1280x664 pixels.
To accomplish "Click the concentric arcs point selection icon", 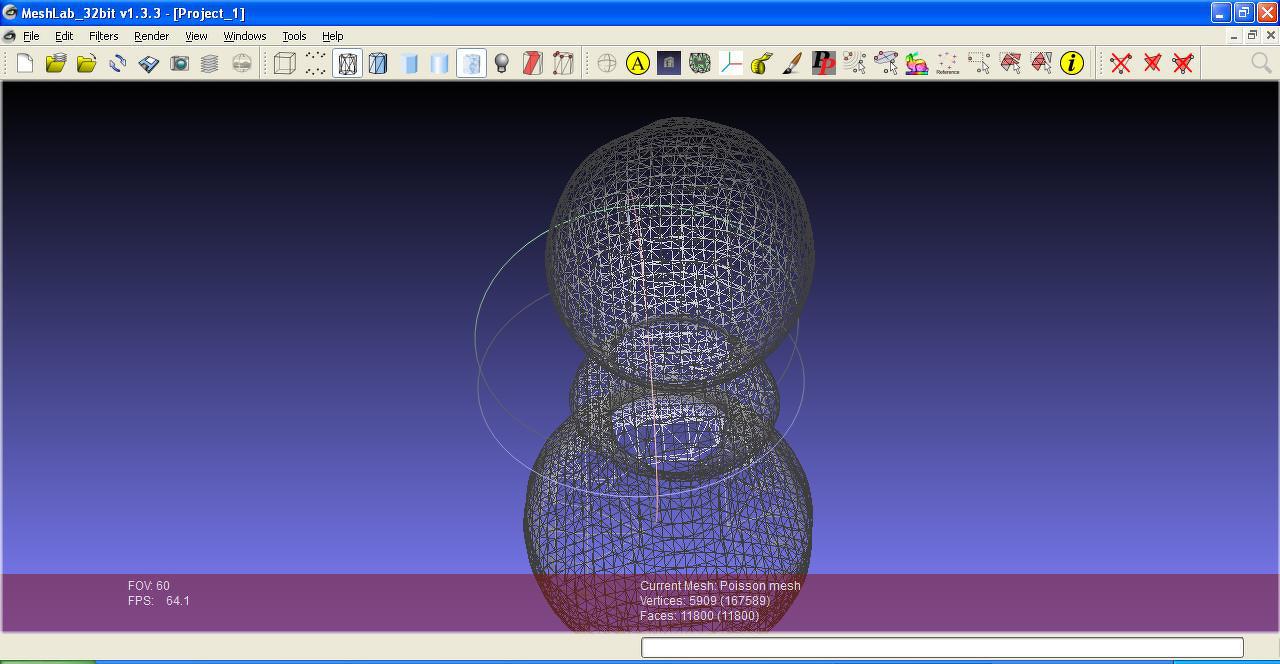I will coord(855,63).
